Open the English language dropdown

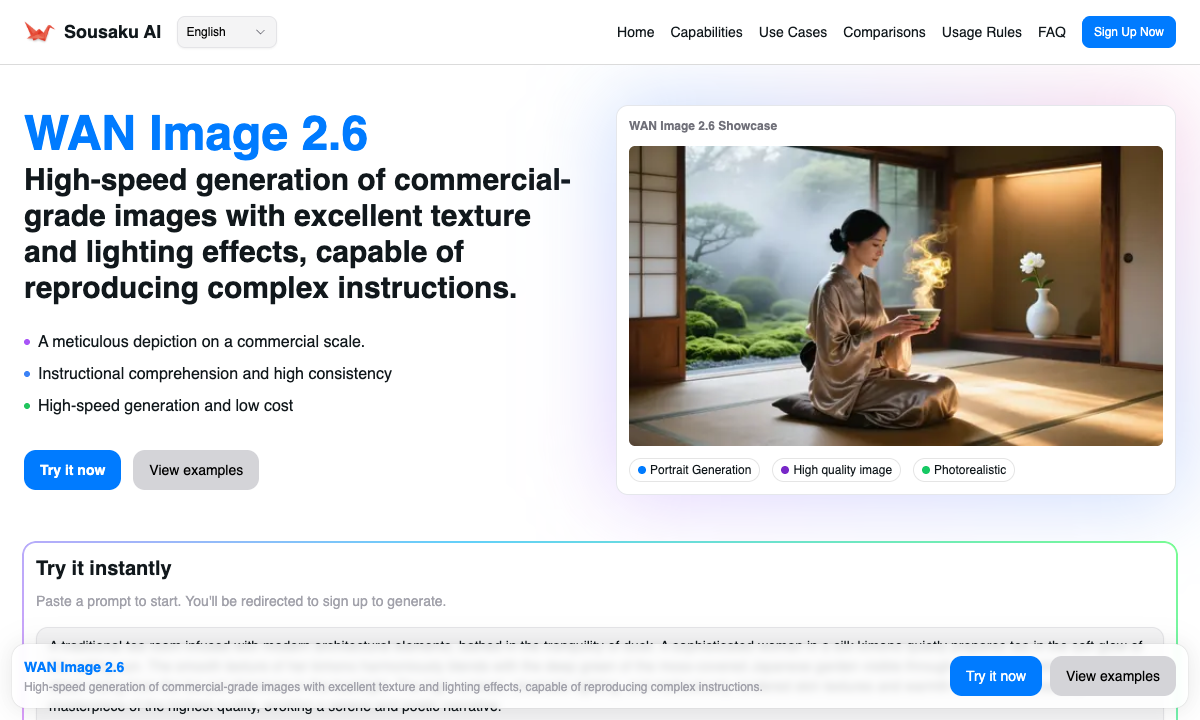pyautogui.click(x=226, y=32)
